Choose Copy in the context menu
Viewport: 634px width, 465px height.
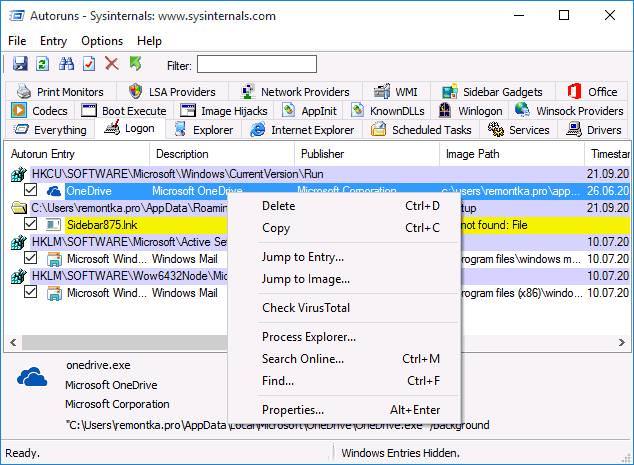344,228
